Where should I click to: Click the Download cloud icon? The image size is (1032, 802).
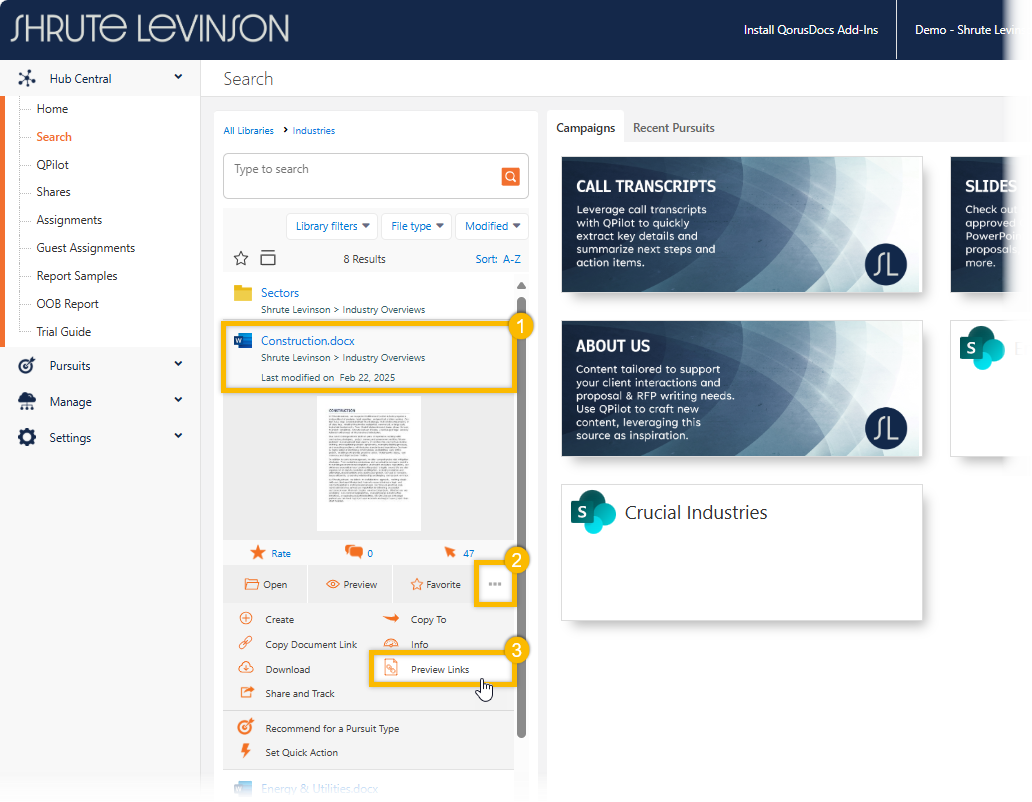(246, 669)
